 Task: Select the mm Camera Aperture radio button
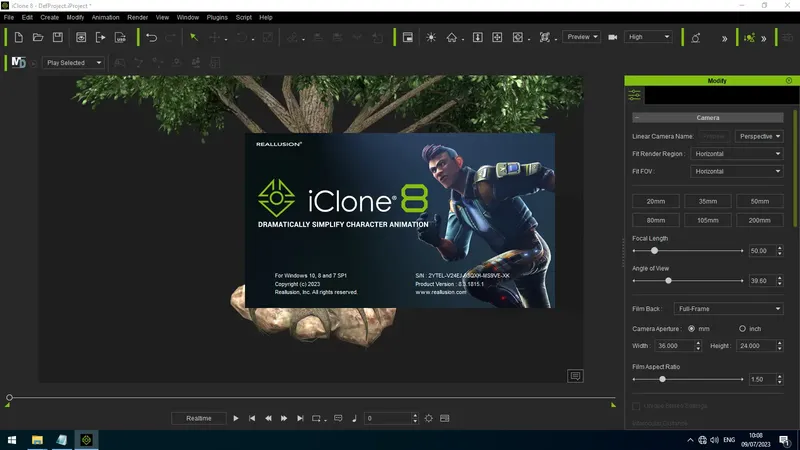pyautogui.click(x=691, y=328)
